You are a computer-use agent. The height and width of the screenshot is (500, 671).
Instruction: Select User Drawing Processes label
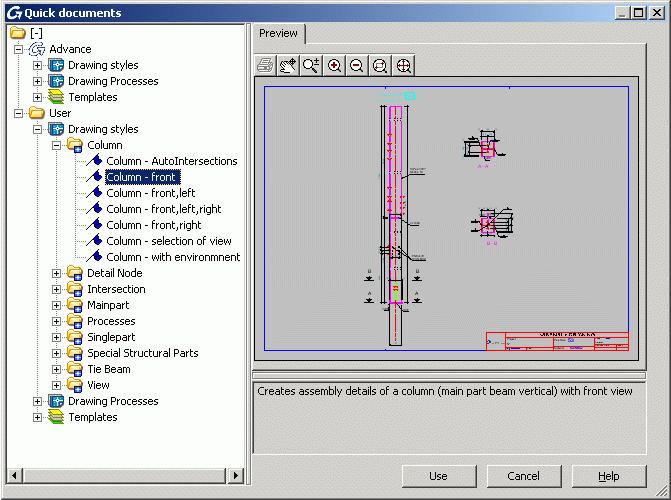pyautogui.click(x=113, y=401)
